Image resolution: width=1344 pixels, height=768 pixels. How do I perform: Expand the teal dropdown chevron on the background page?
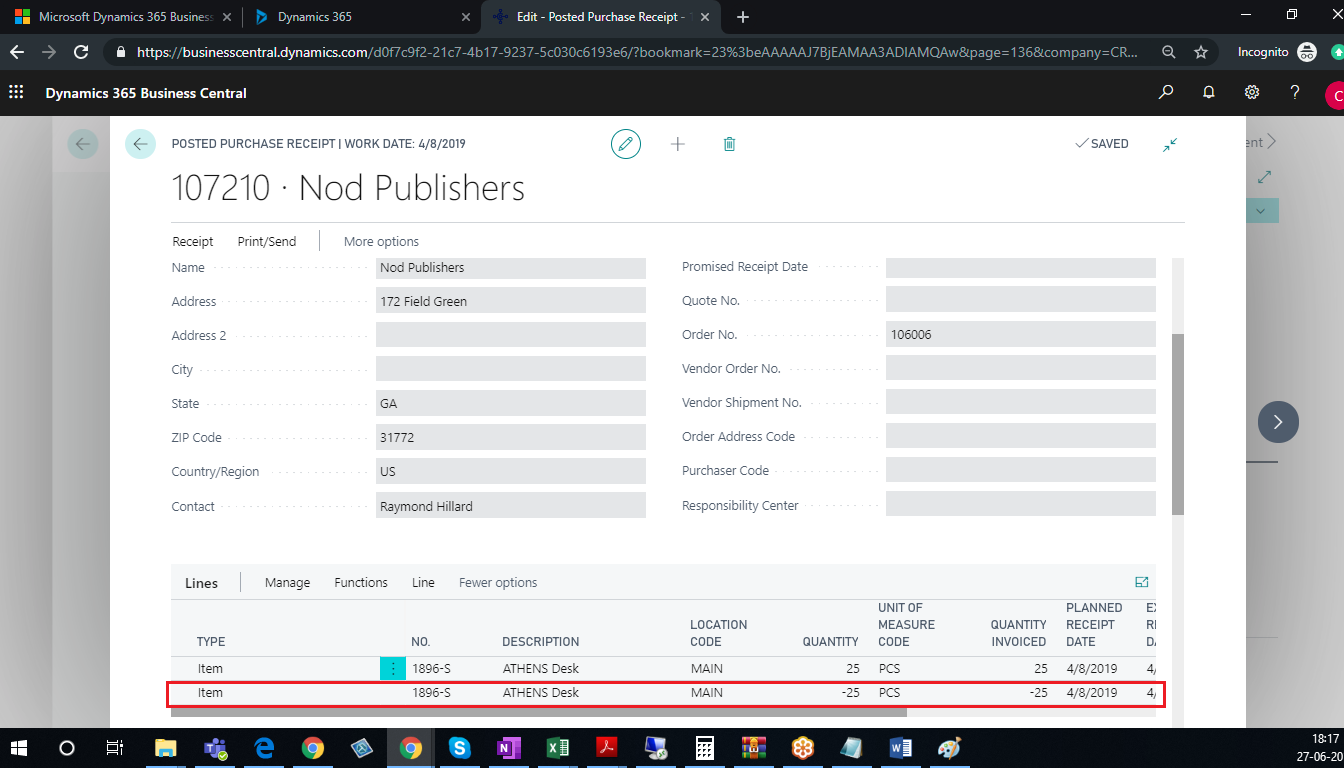point(1260,211)
